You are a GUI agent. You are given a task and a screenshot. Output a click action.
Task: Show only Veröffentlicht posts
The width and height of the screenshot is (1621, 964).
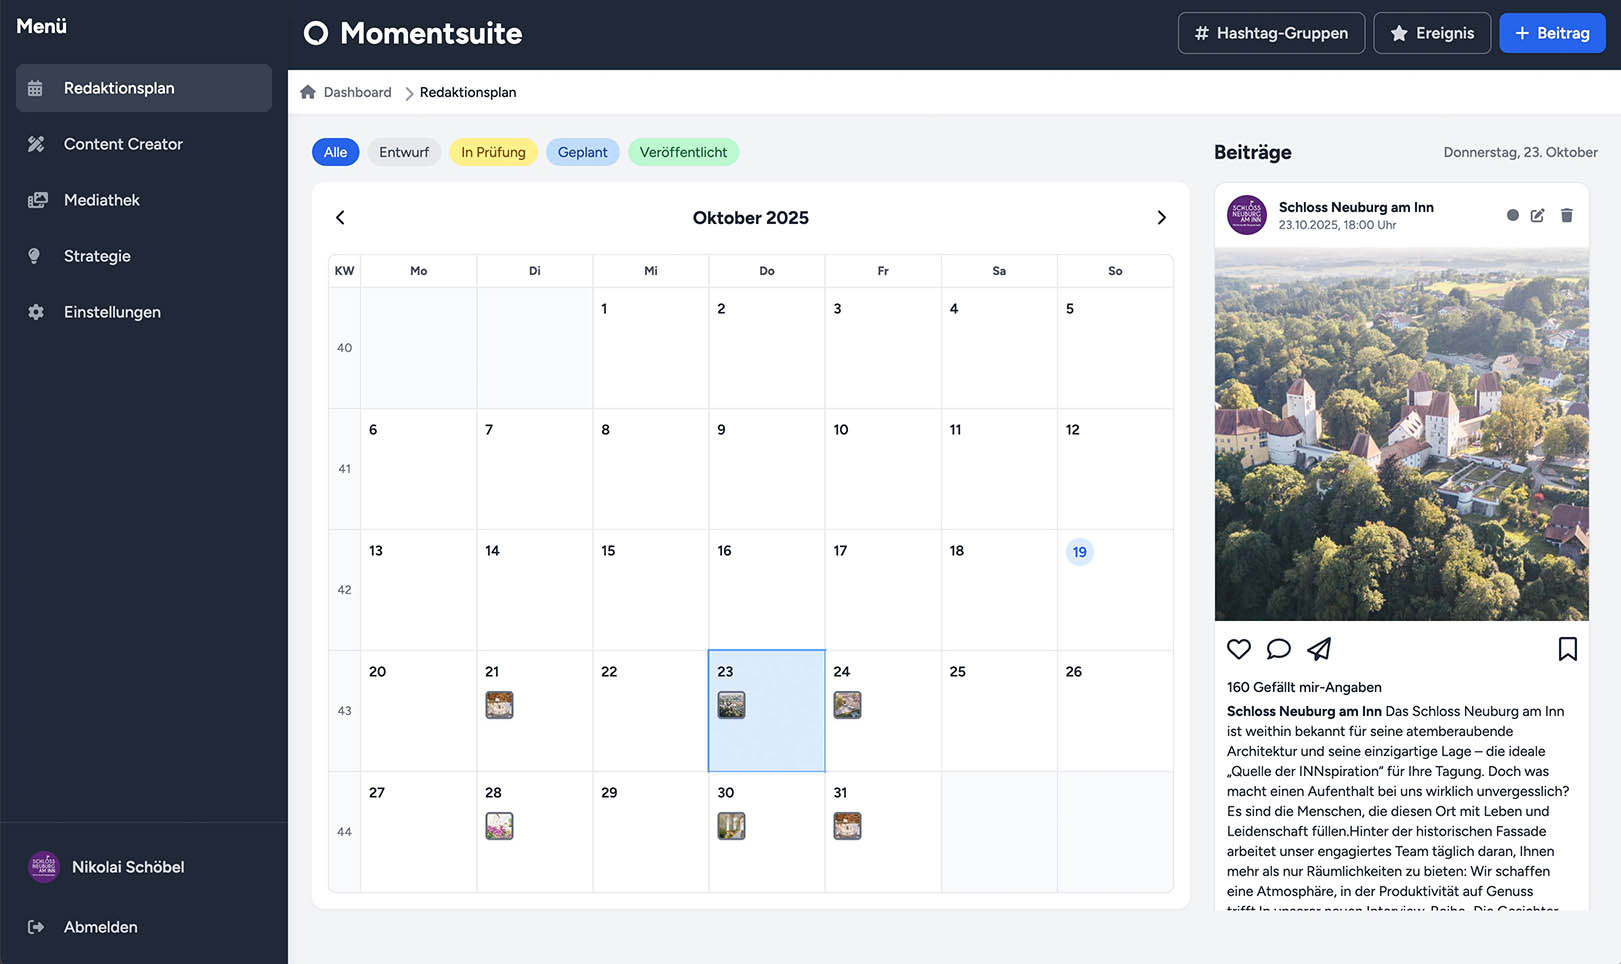point(683,152)
